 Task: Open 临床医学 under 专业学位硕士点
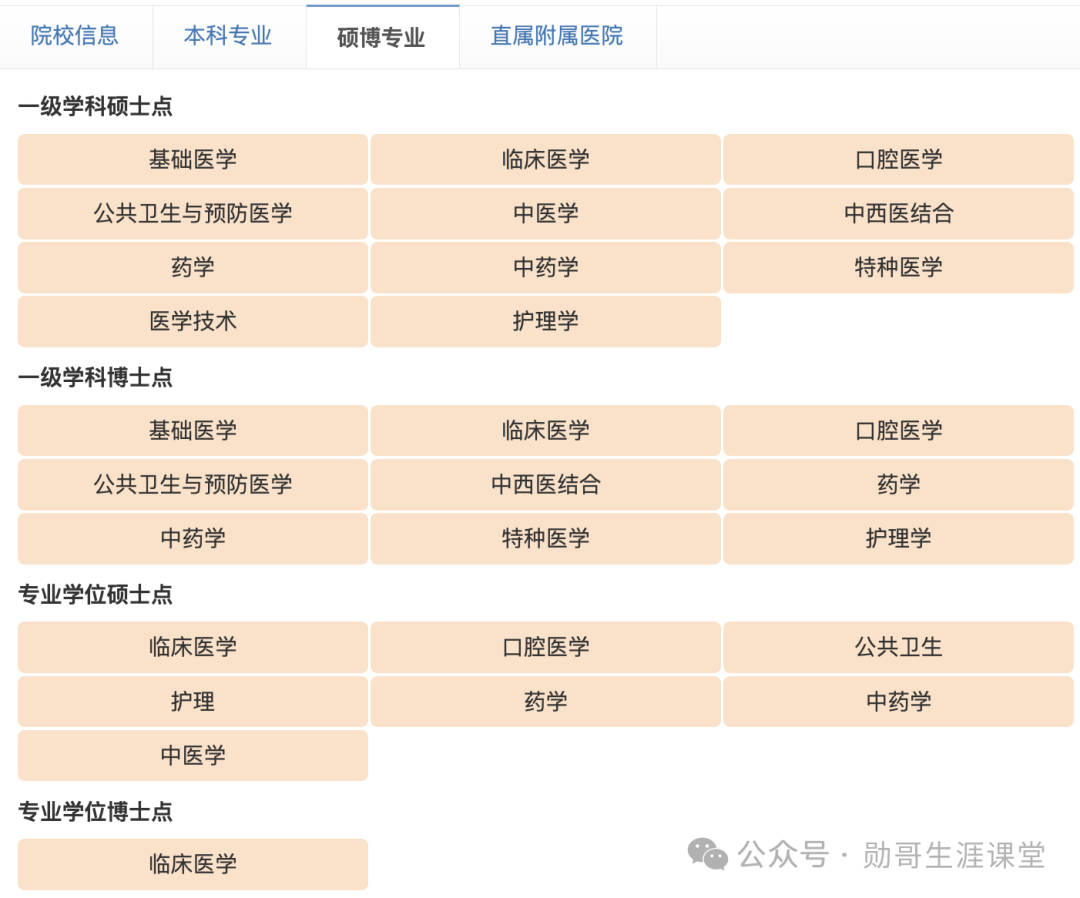coord(192,647)
